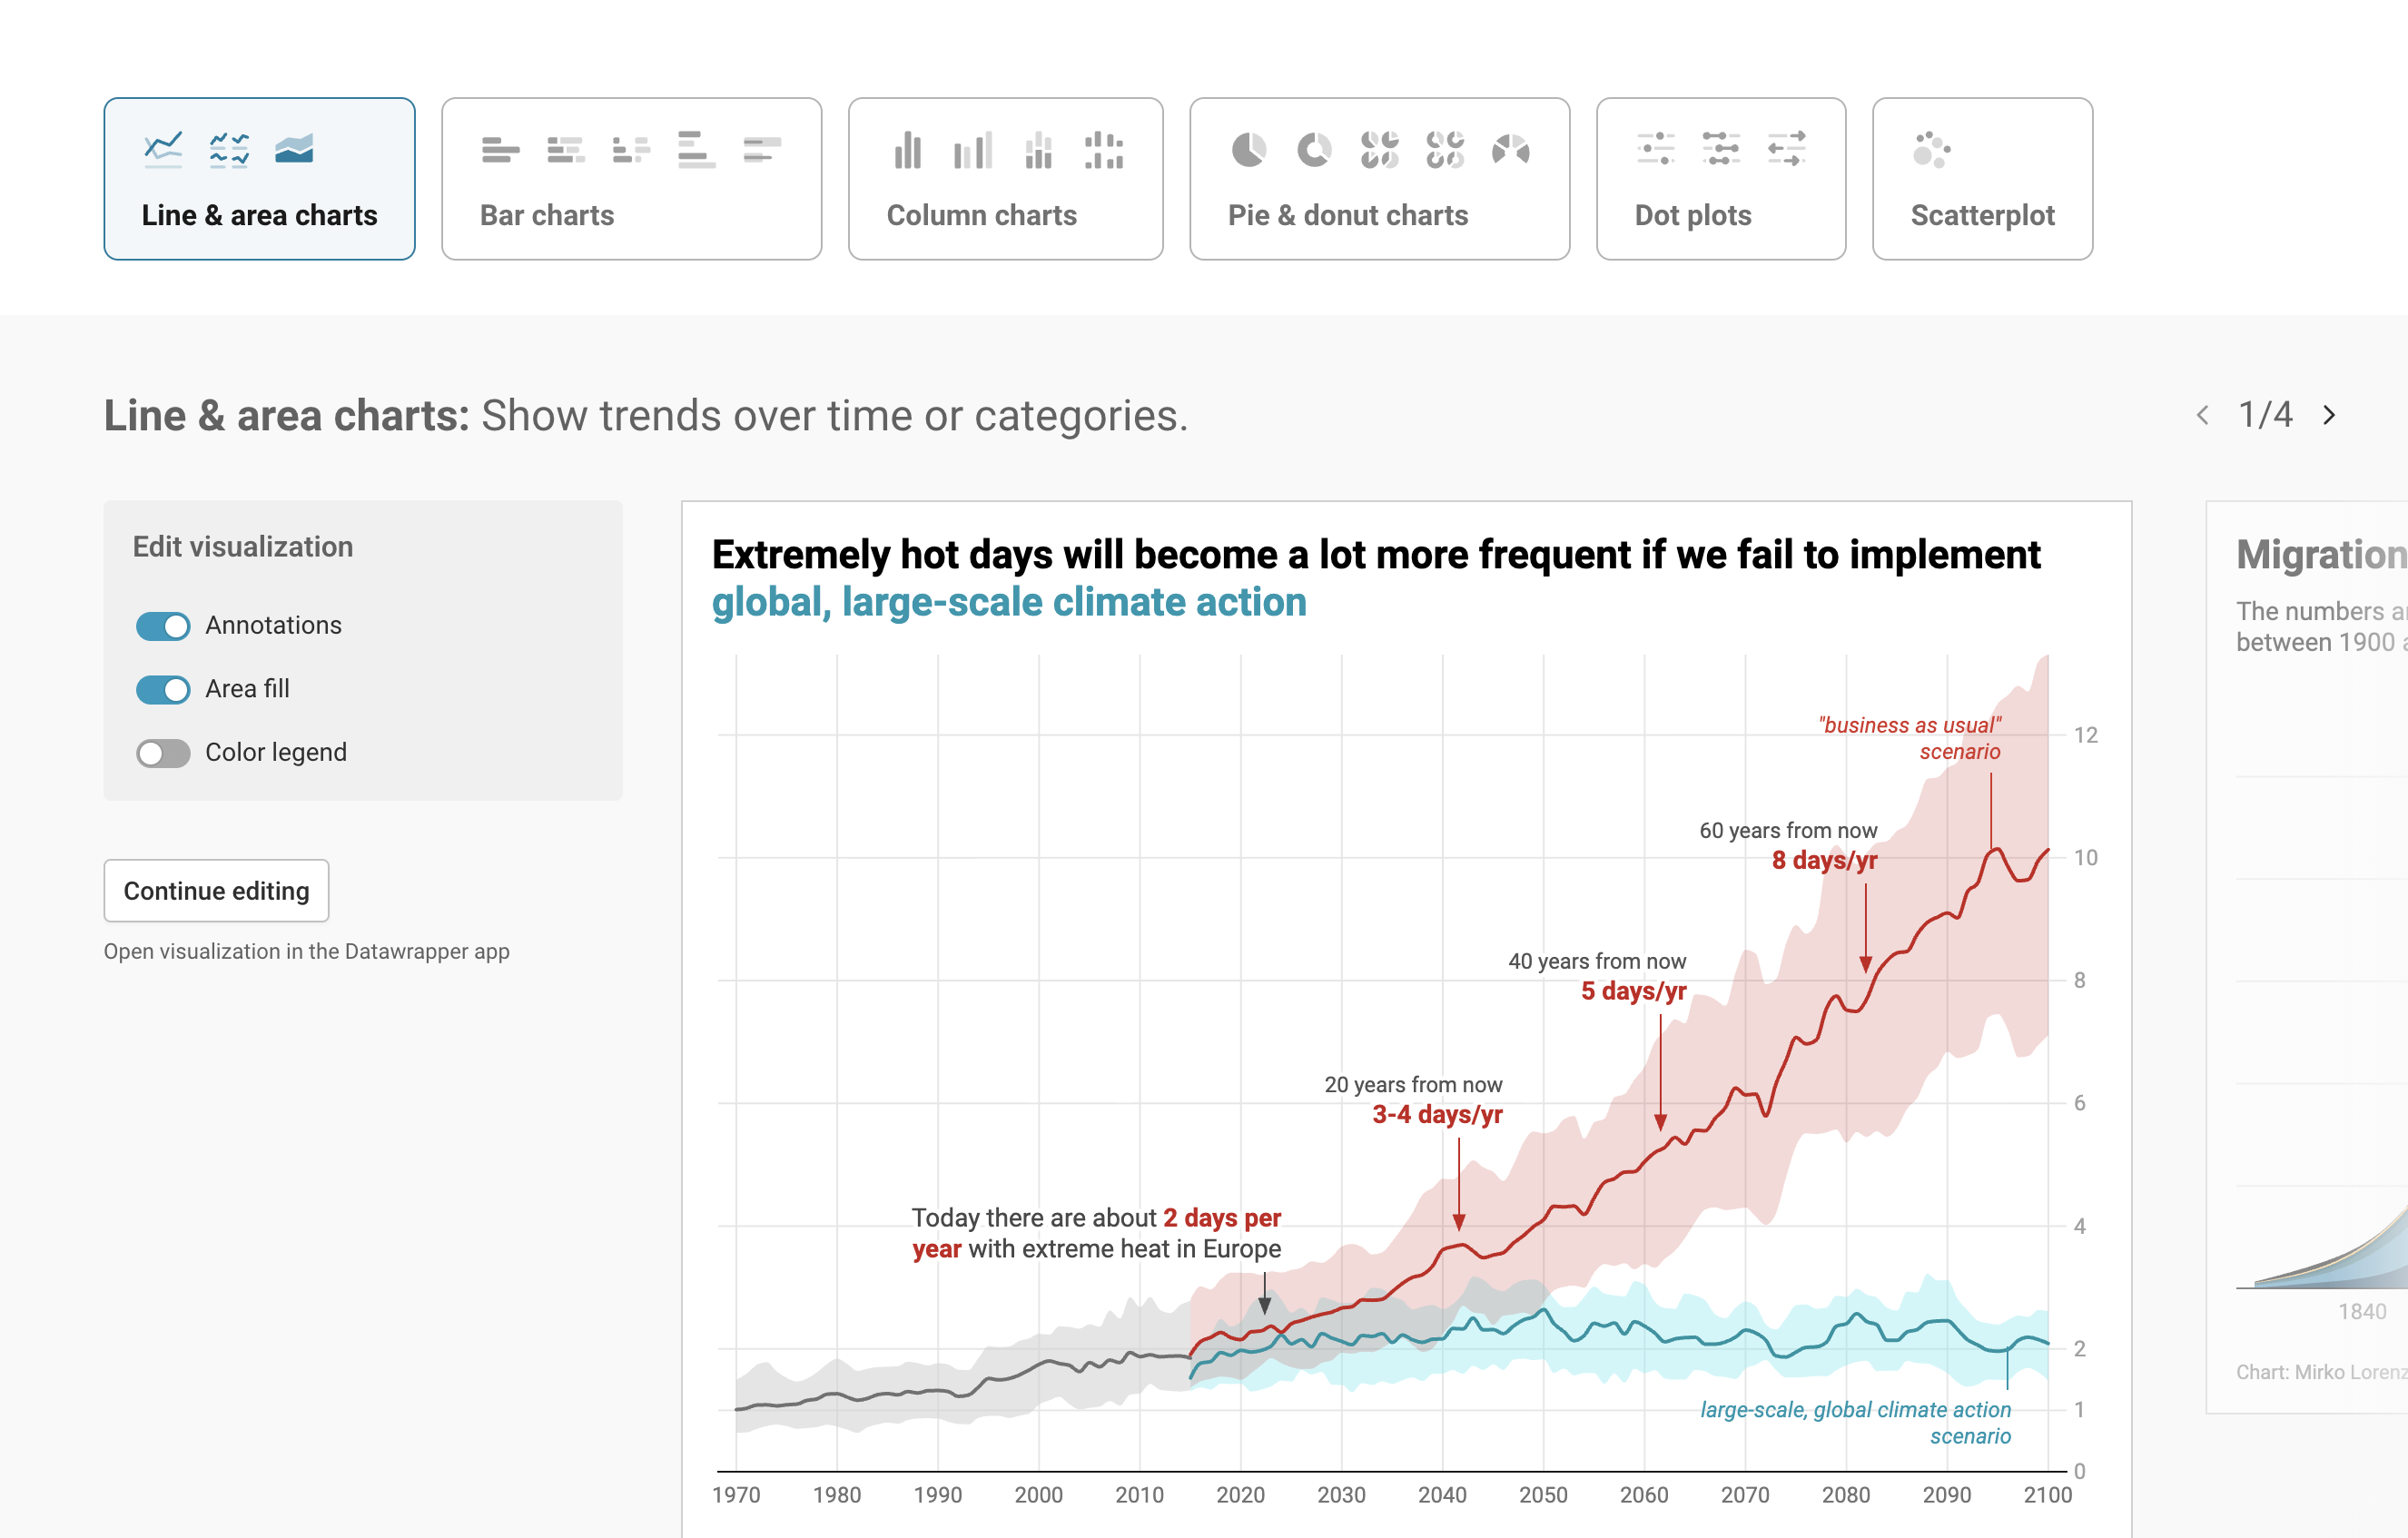
Task: Enable the Color legend toggle
Action: 163,753
